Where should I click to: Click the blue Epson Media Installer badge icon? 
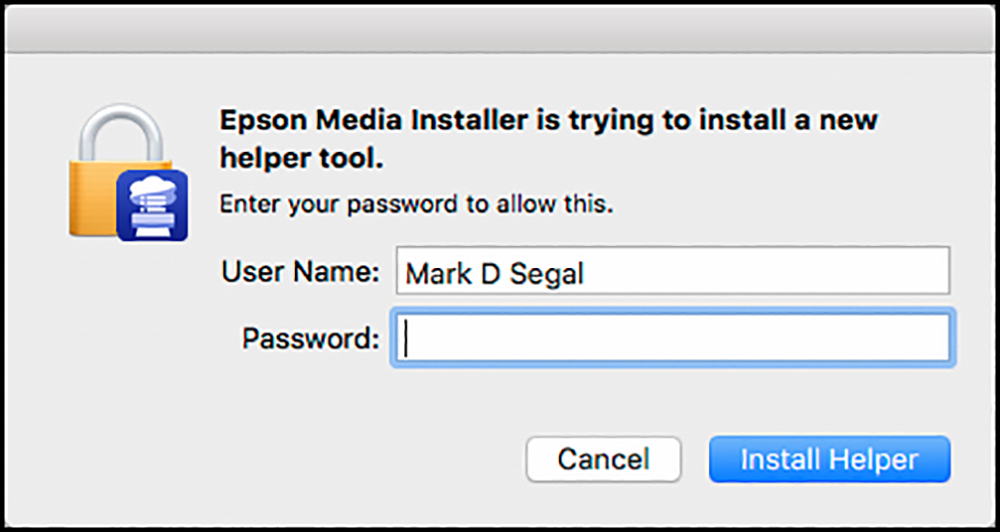152,205
